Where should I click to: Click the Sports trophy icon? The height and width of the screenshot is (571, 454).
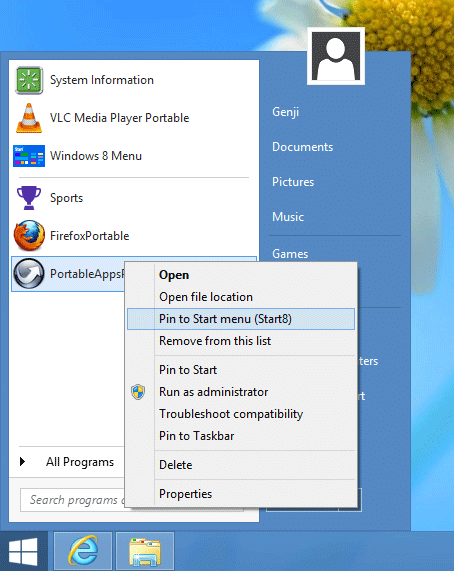click(x=29, y=198)
